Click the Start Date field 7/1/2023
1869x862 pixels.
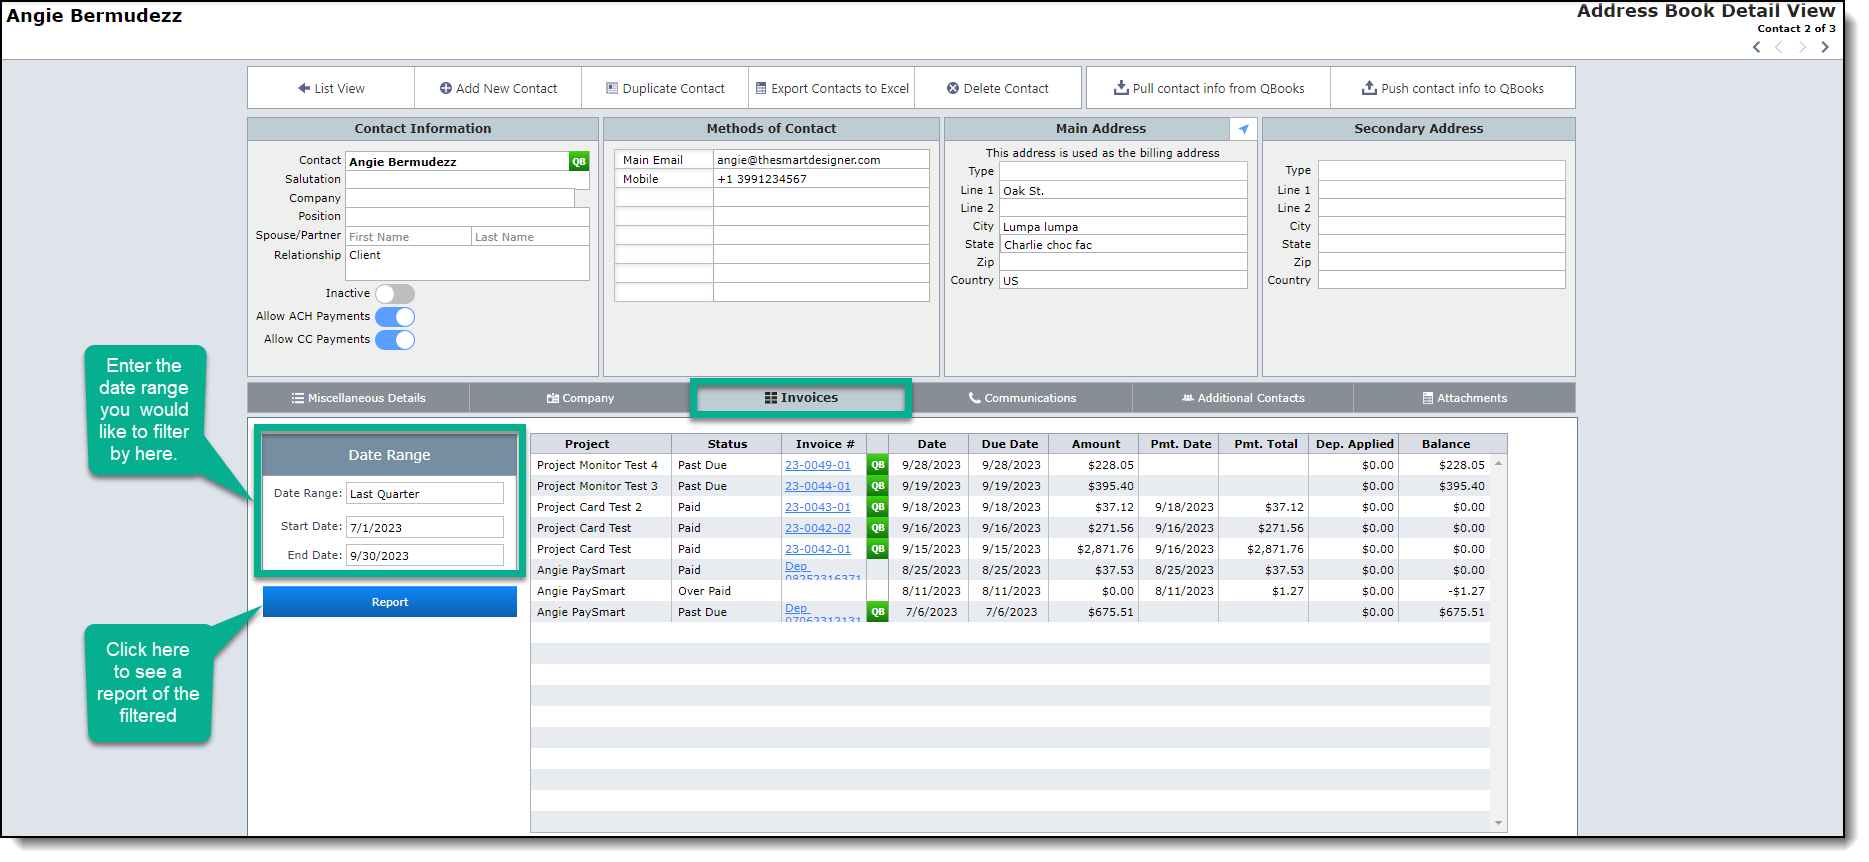[425, 527]
